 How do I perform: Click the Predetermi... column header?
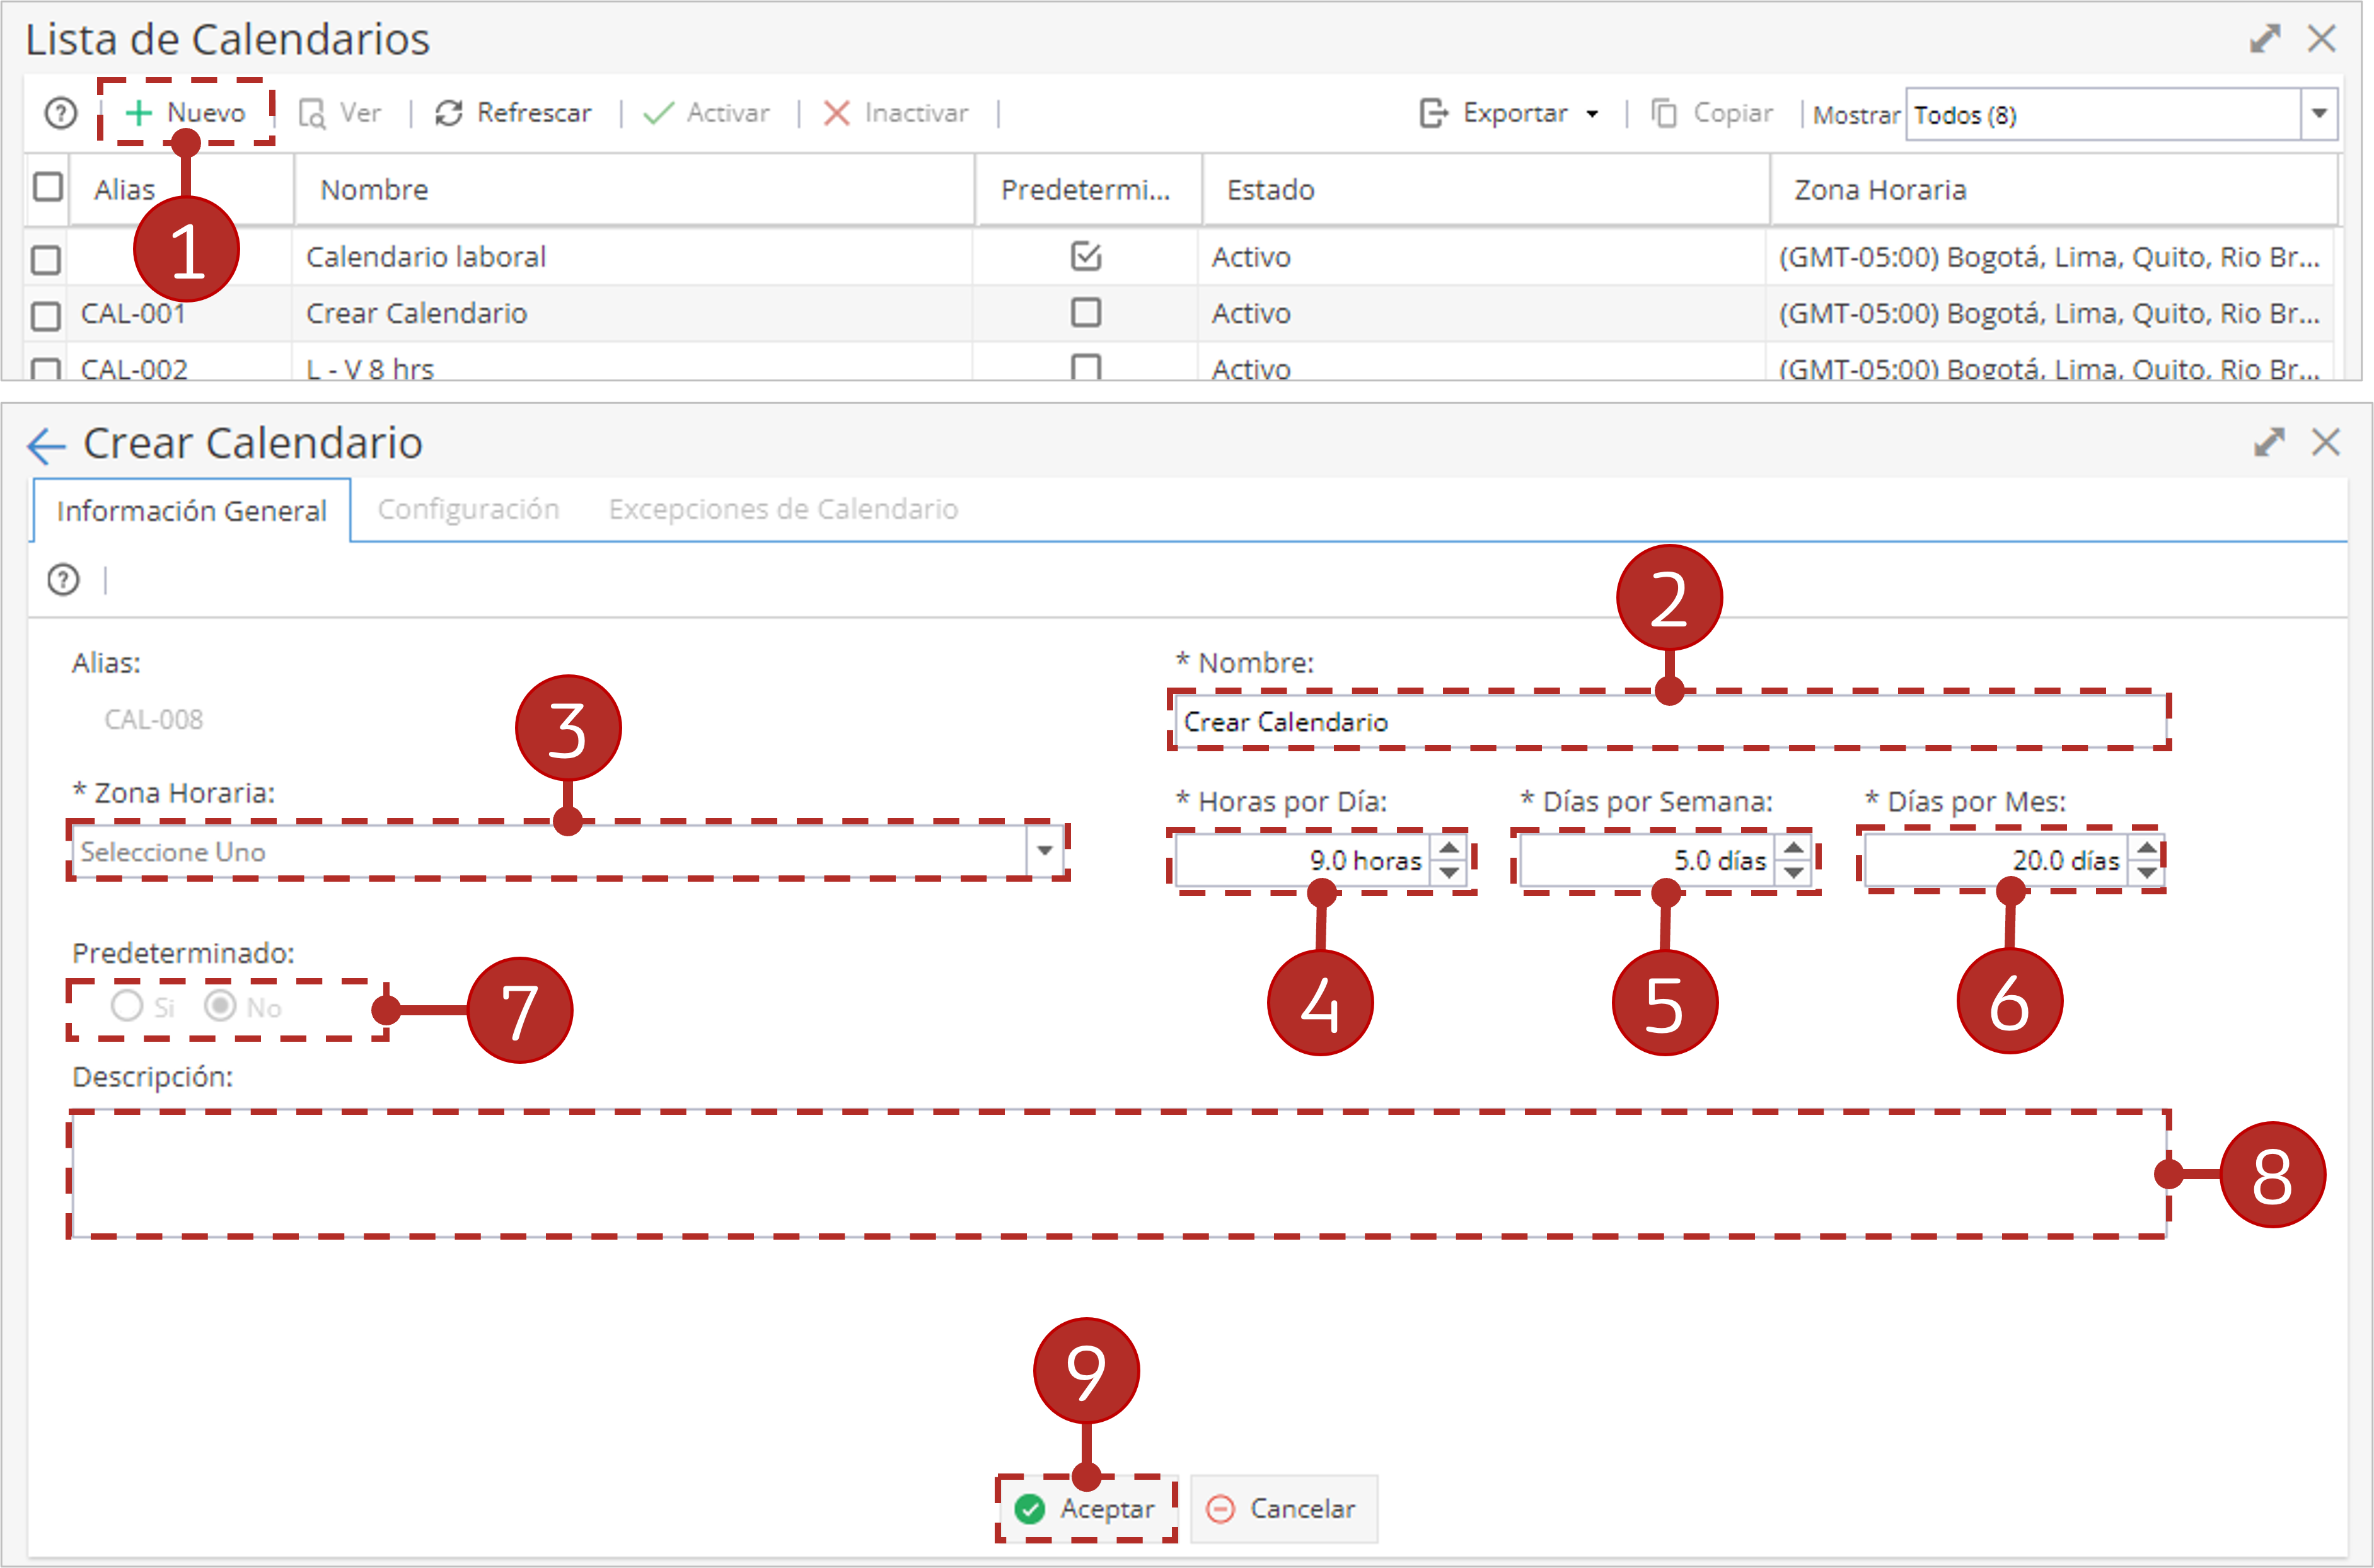tap(1088, 189)
